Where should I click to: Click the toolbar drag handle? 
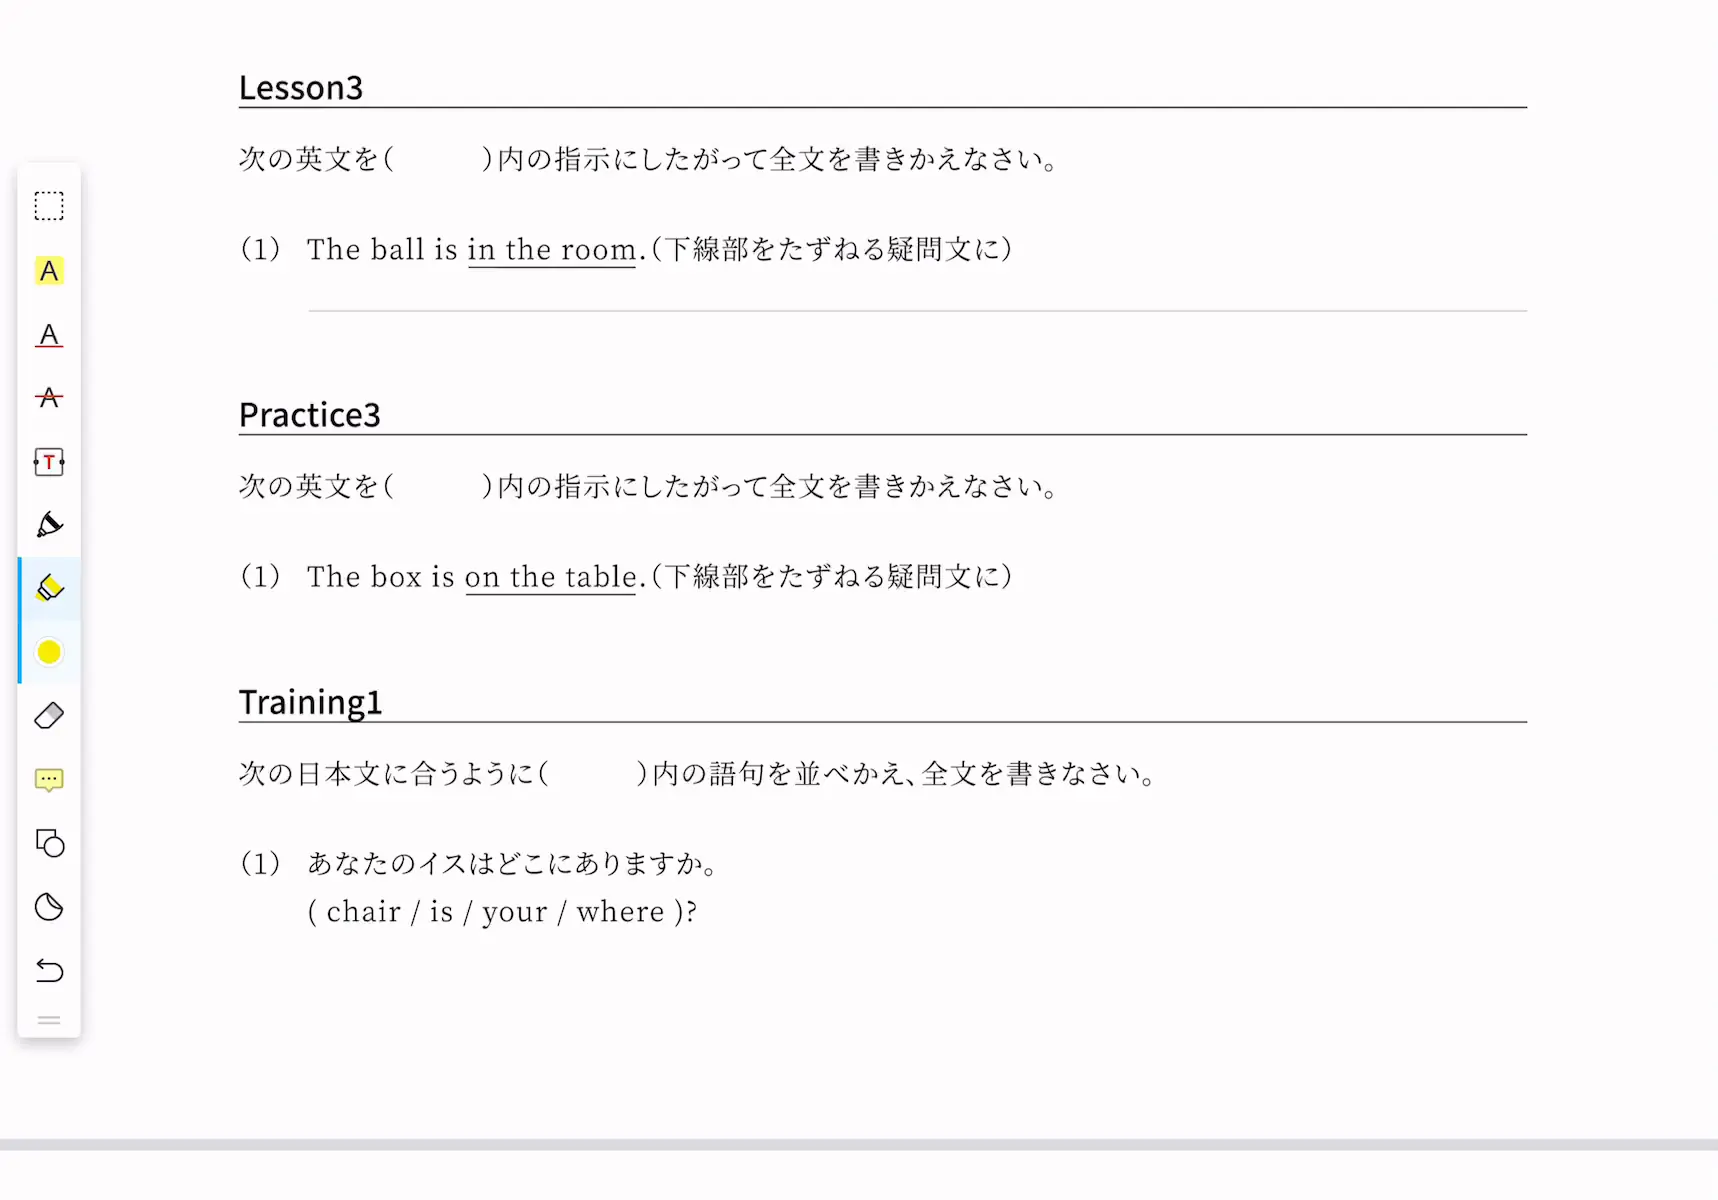click(x=49, y=1020)
